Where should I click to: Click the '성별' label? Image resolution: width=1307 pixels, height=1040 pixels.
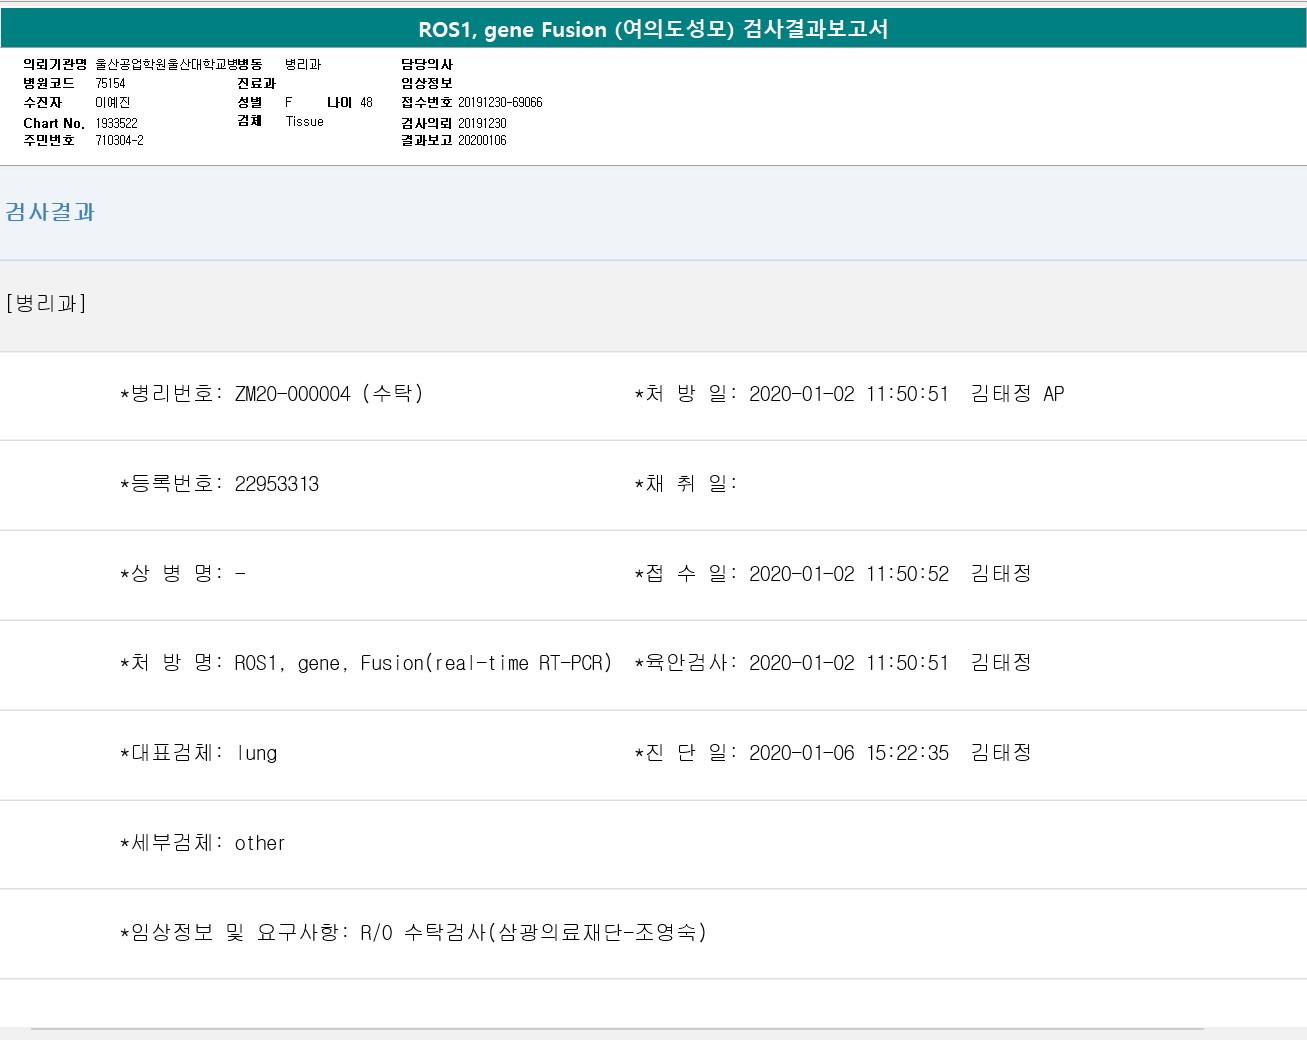click(x=250, y=102)
